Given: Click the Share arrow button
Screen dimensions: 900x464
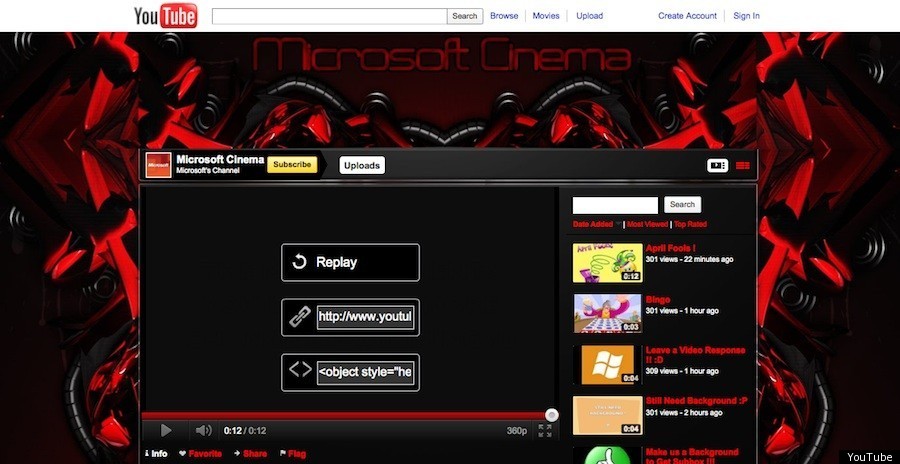Looking at the screenshot, I should pyautogui.click(x=251, y=454).
